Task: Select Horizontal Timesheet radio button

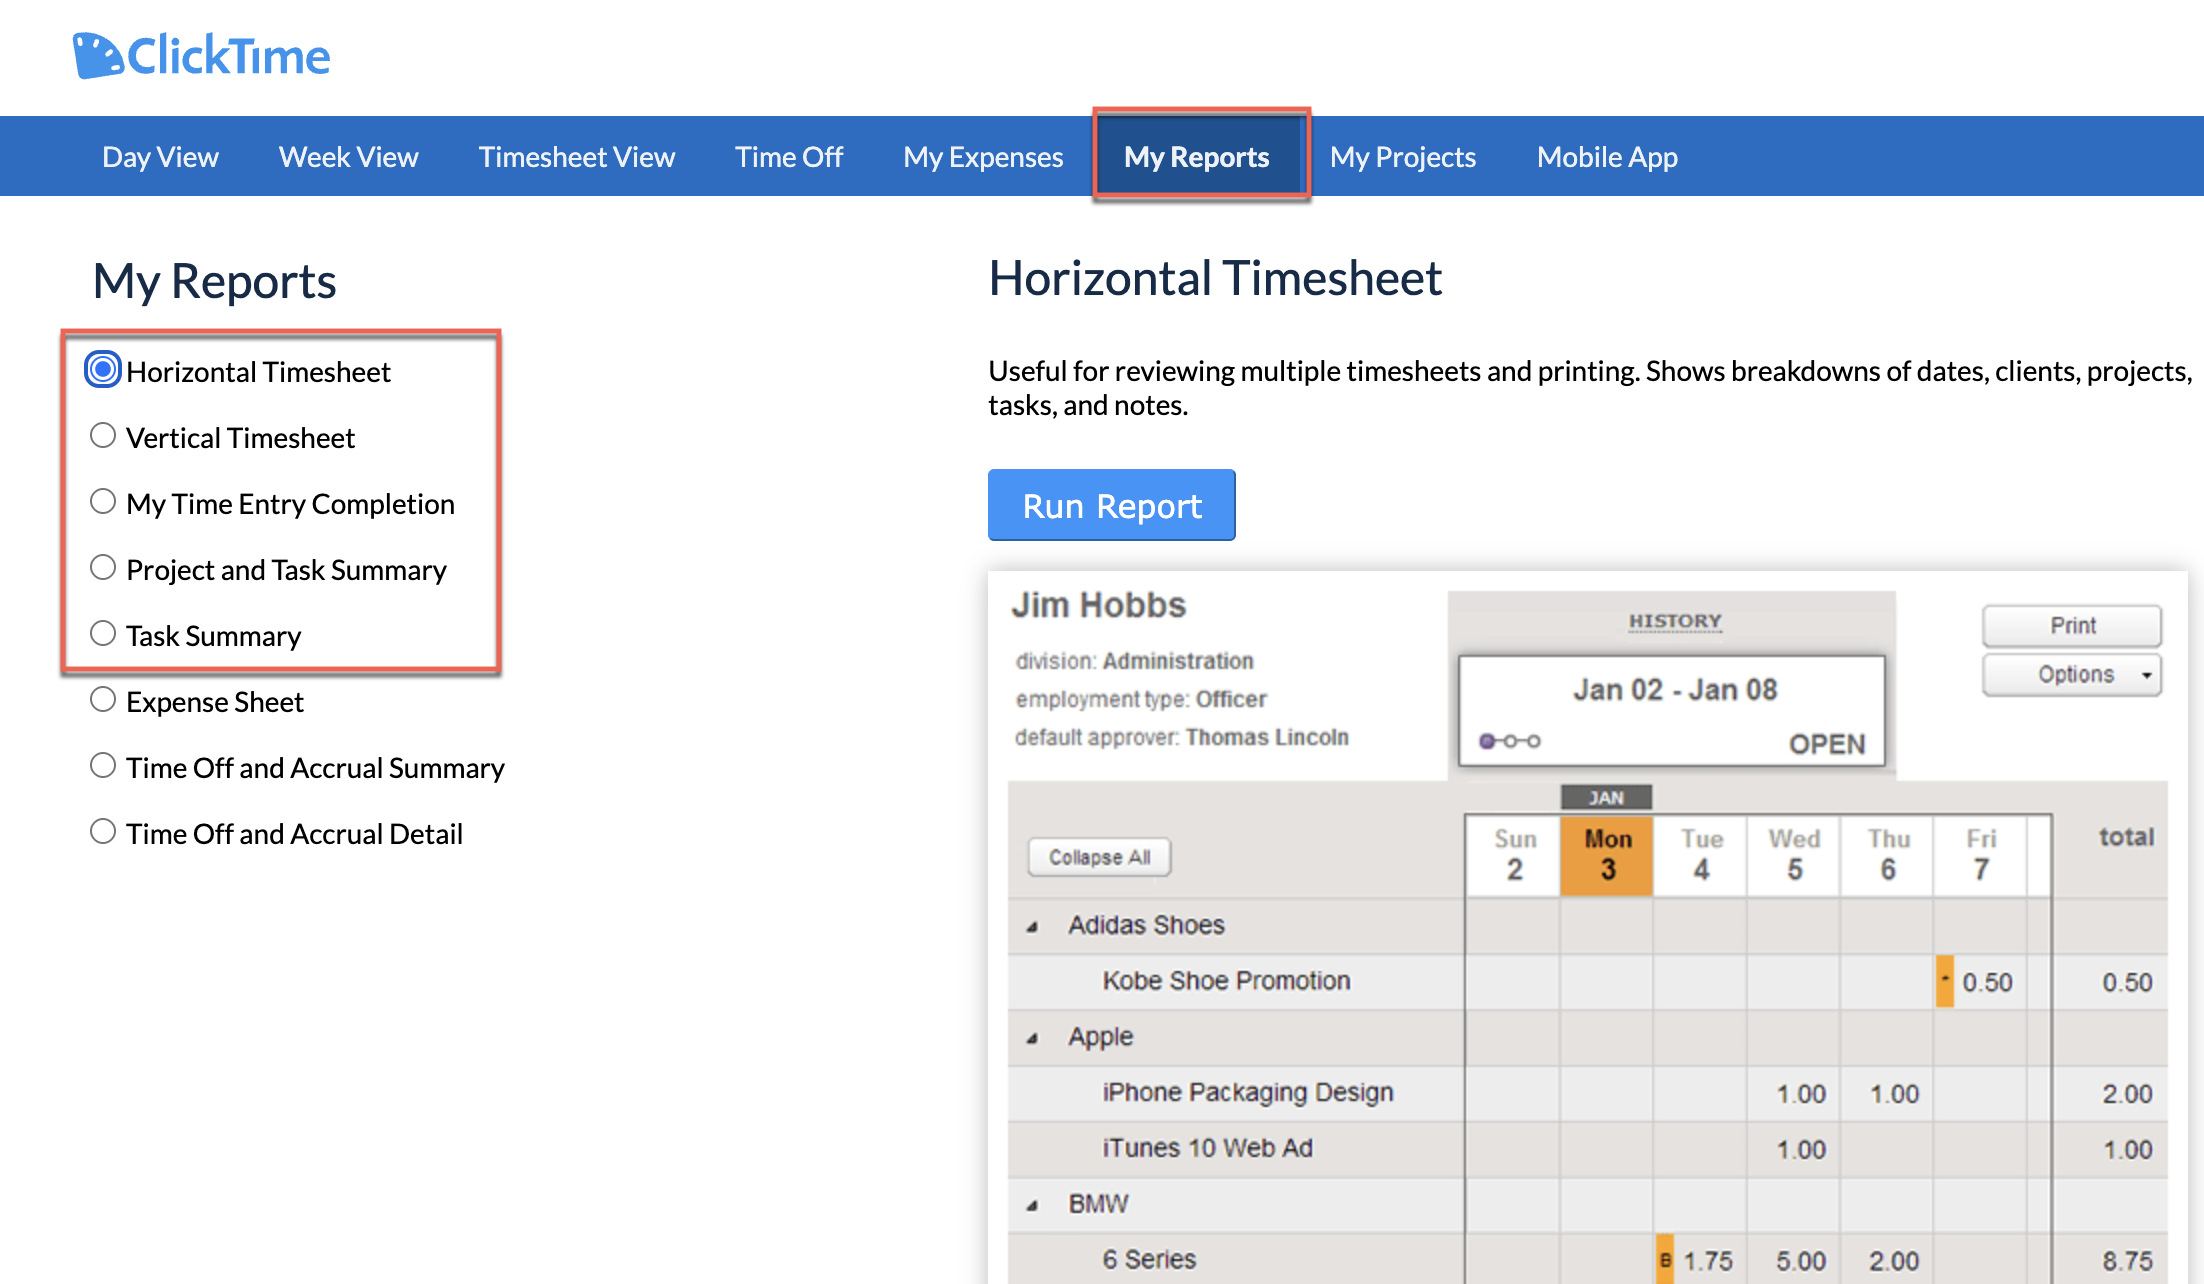Action: 103,370
